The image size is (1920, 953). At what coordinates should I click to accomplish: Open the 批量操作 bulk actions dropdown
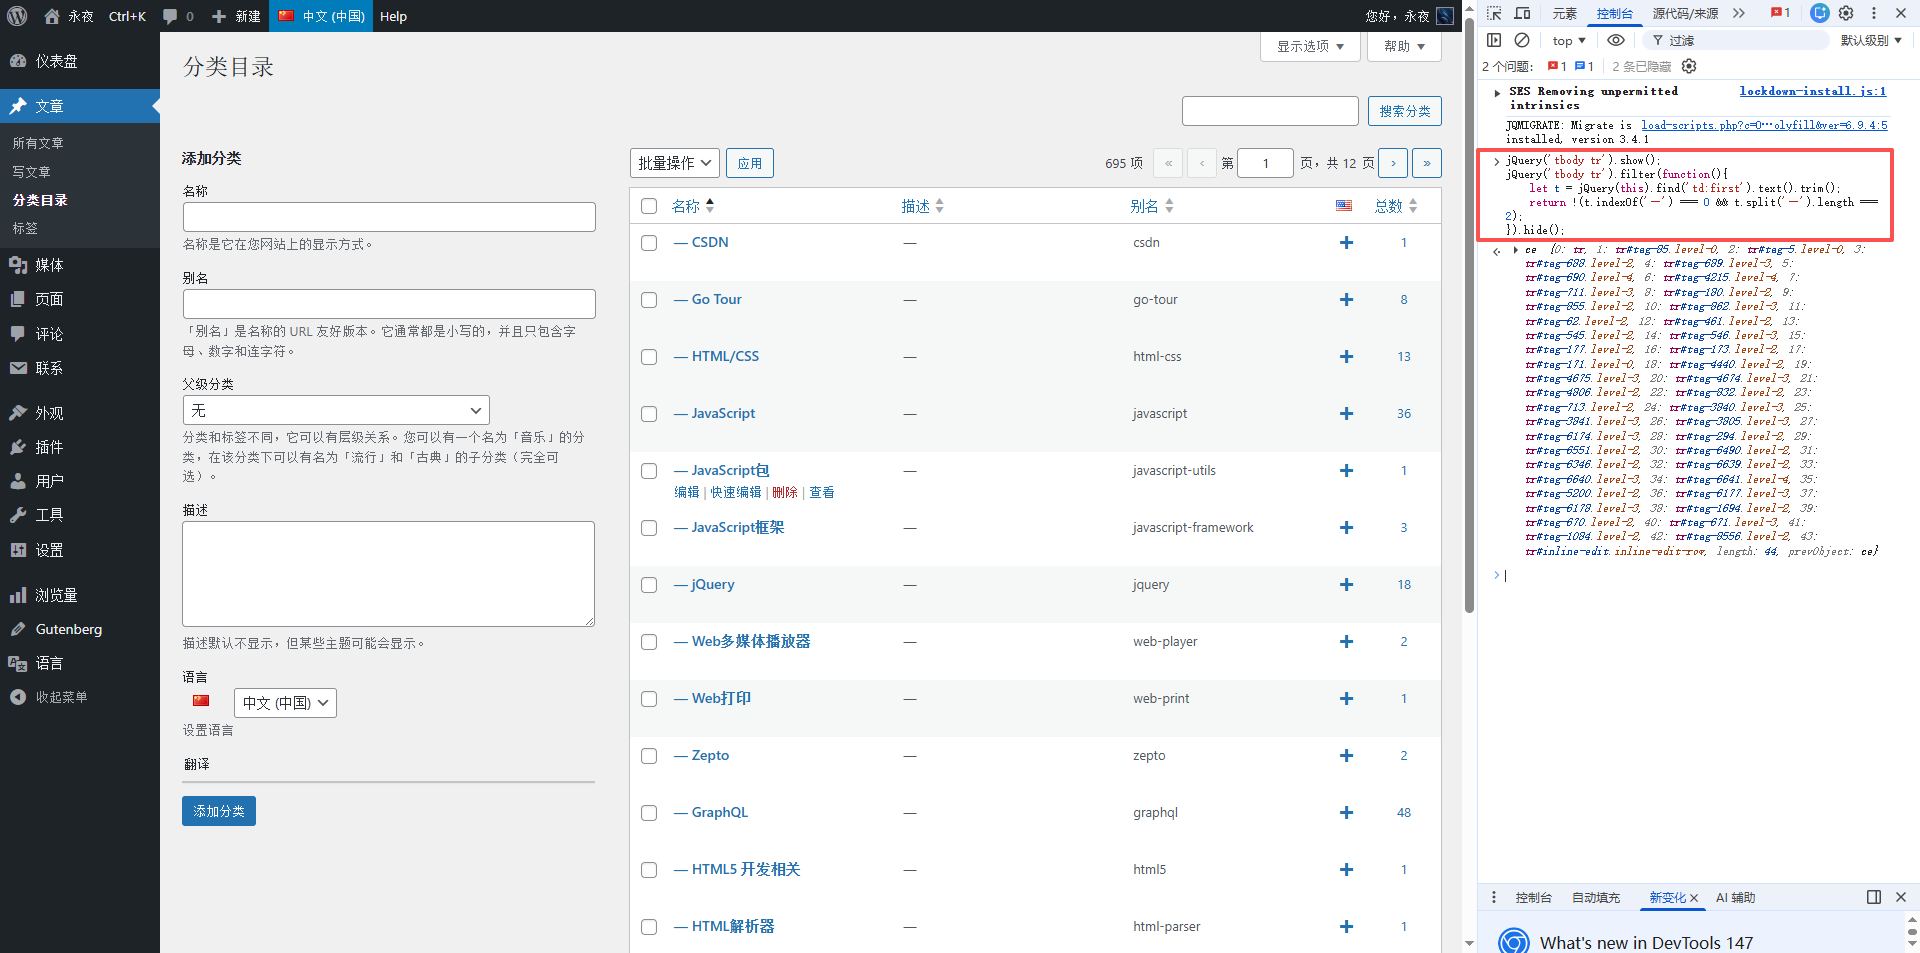pos(675,163)
